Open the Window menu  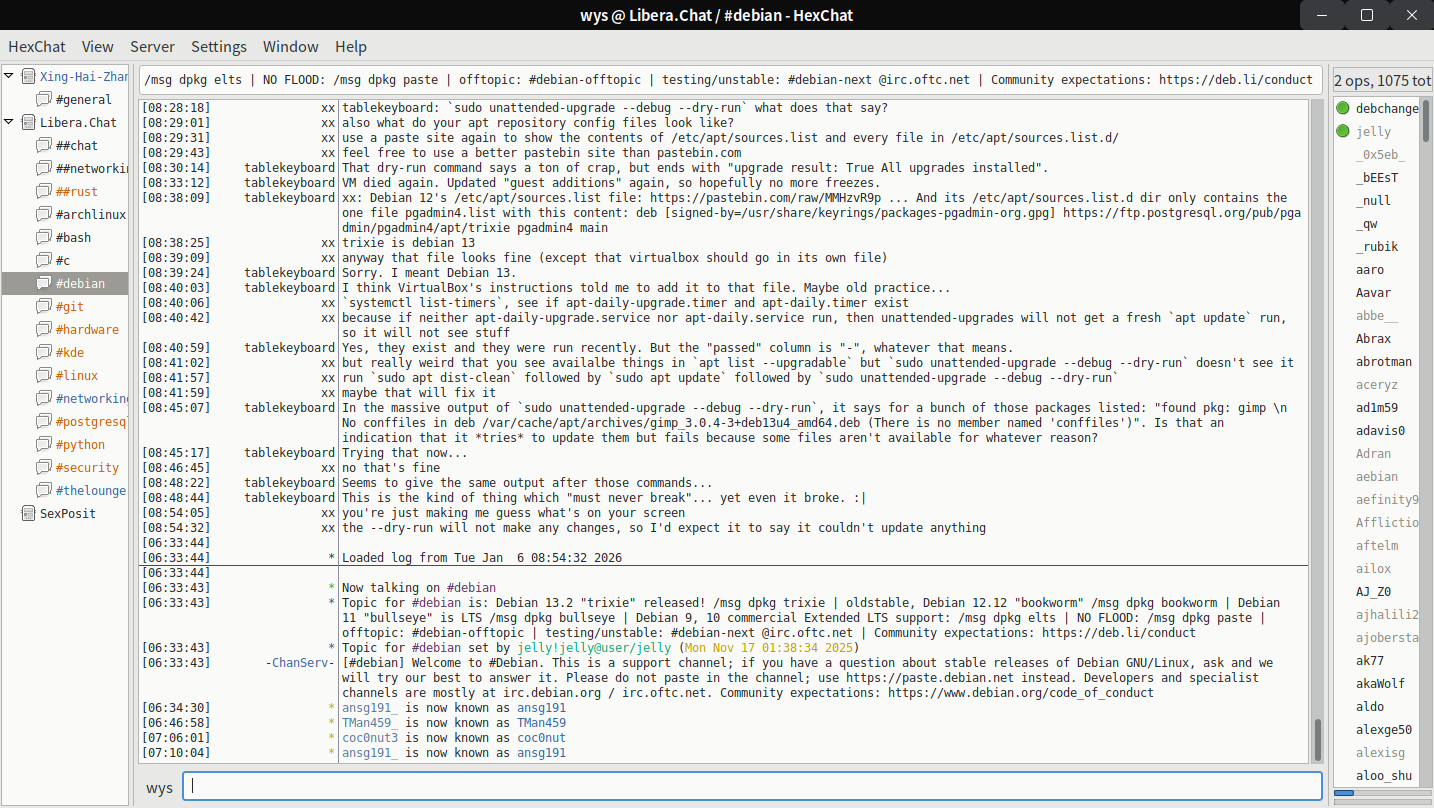[290, 47]
